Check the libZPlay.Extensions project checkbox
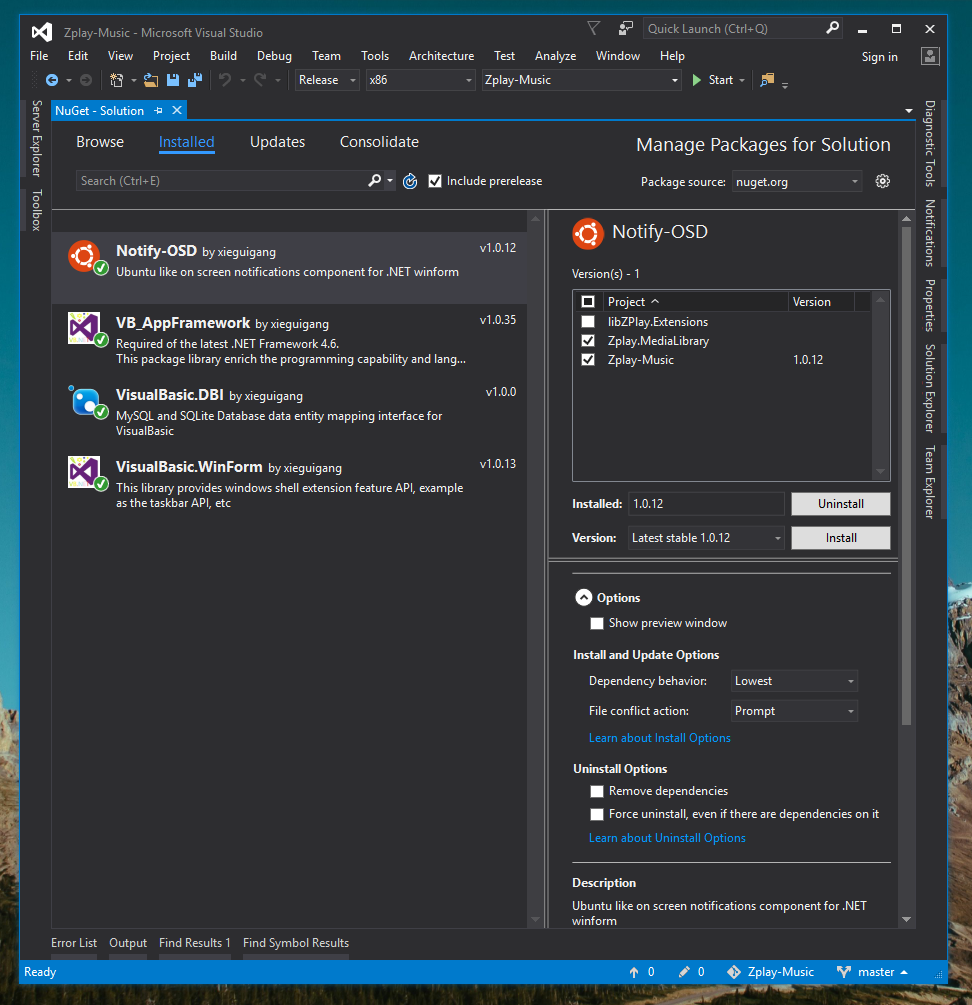 click(588, 322)
